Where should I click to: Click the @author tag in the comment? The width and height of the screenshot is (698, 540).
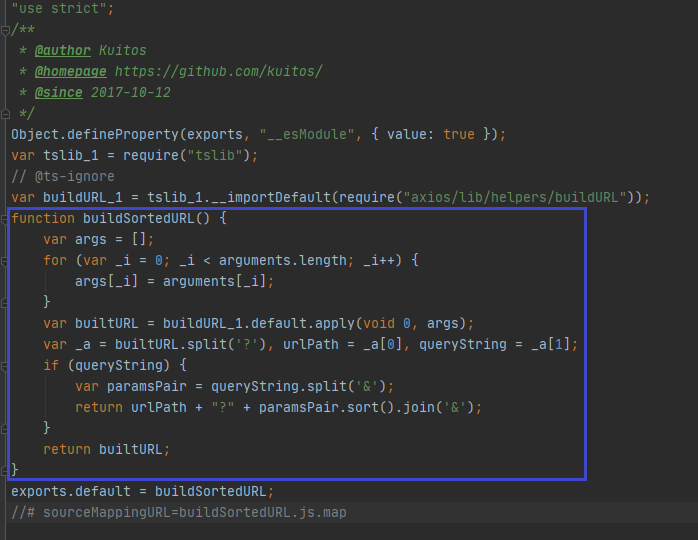(63, 50)
